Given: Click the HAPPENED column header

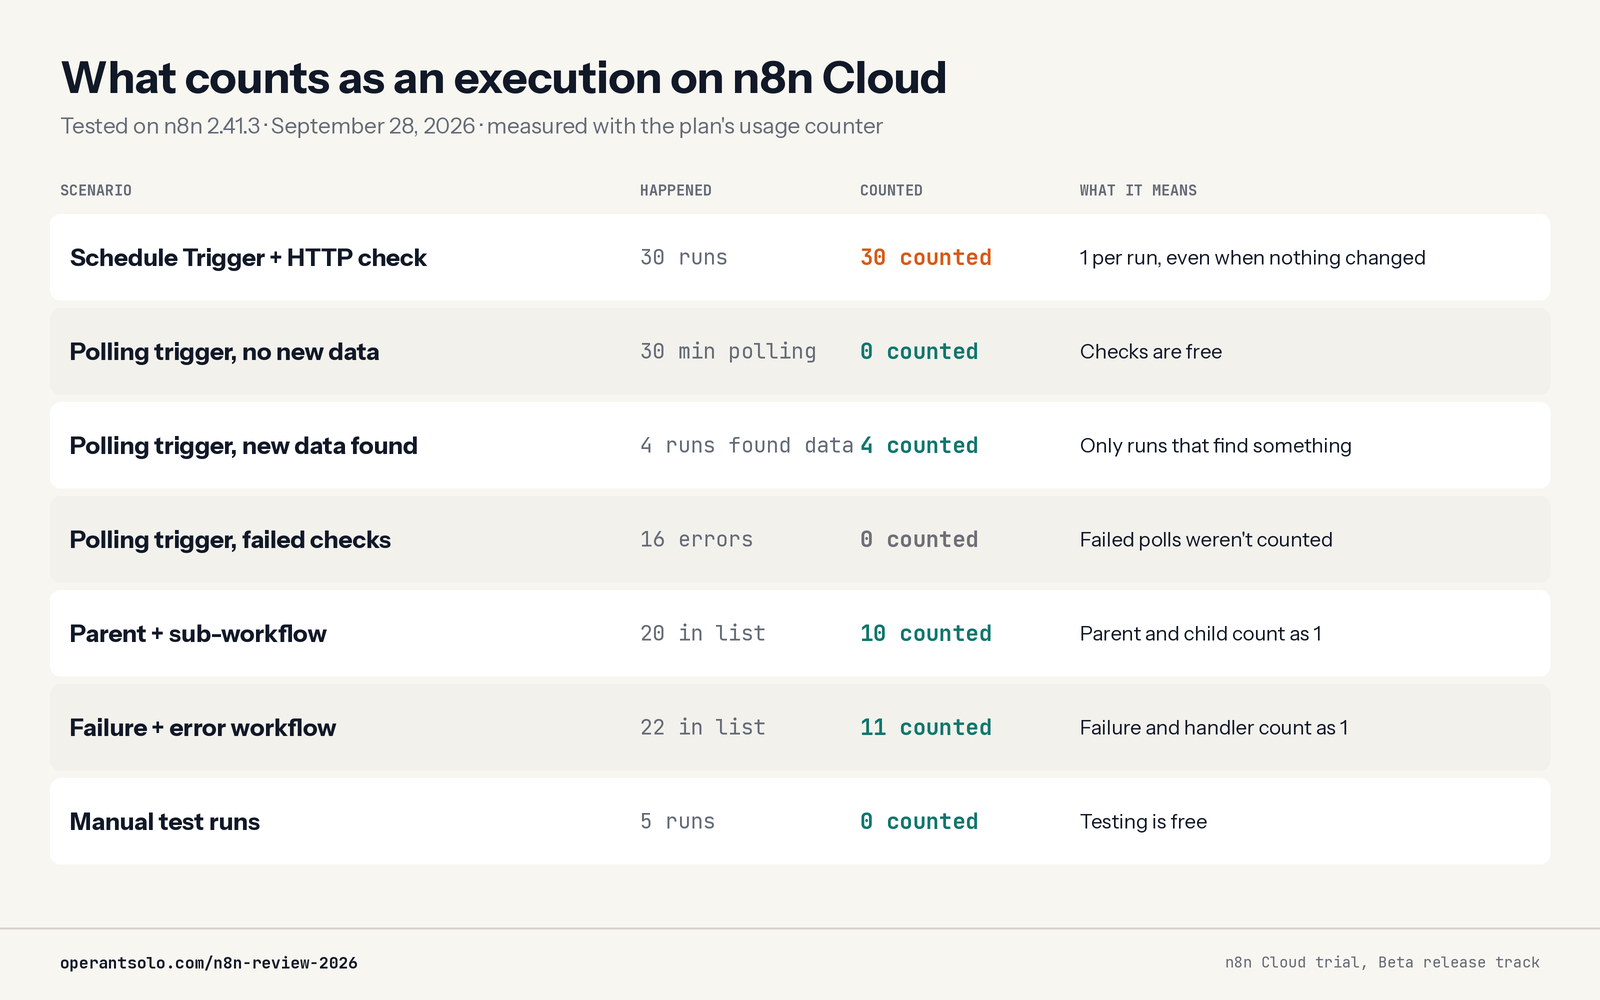Looking at the screenshot, I should [676, 190].
